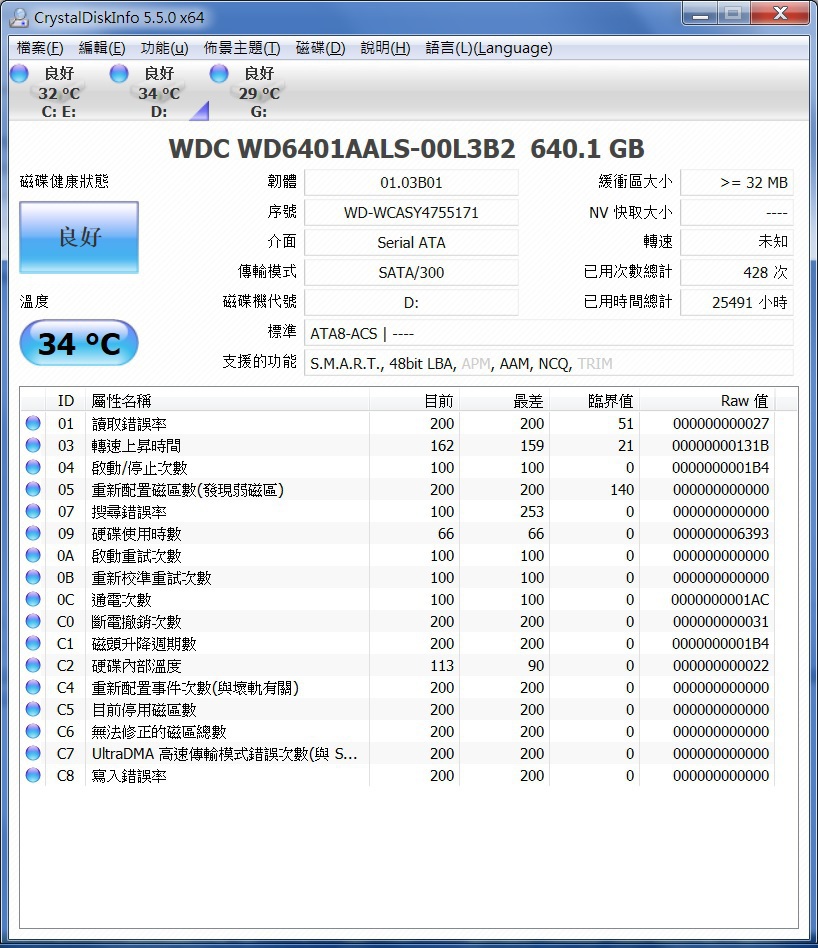Click the interface field Serial ATA
The height and width of the screenshot is (948, 818).
(x=411, y=242)
